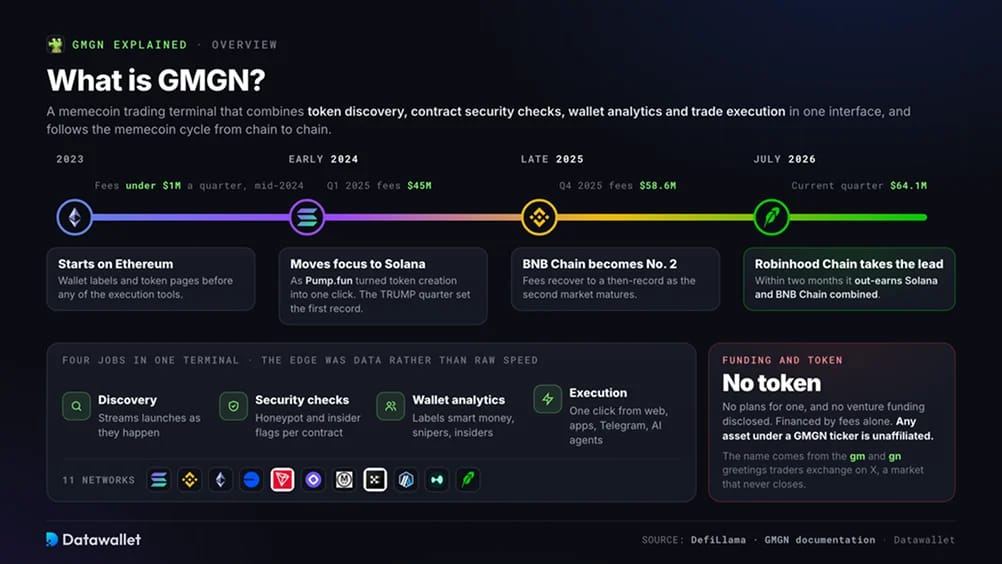Click the 'FOUR JOBS IN ONE TERMINAL' label

pos(150,360)
